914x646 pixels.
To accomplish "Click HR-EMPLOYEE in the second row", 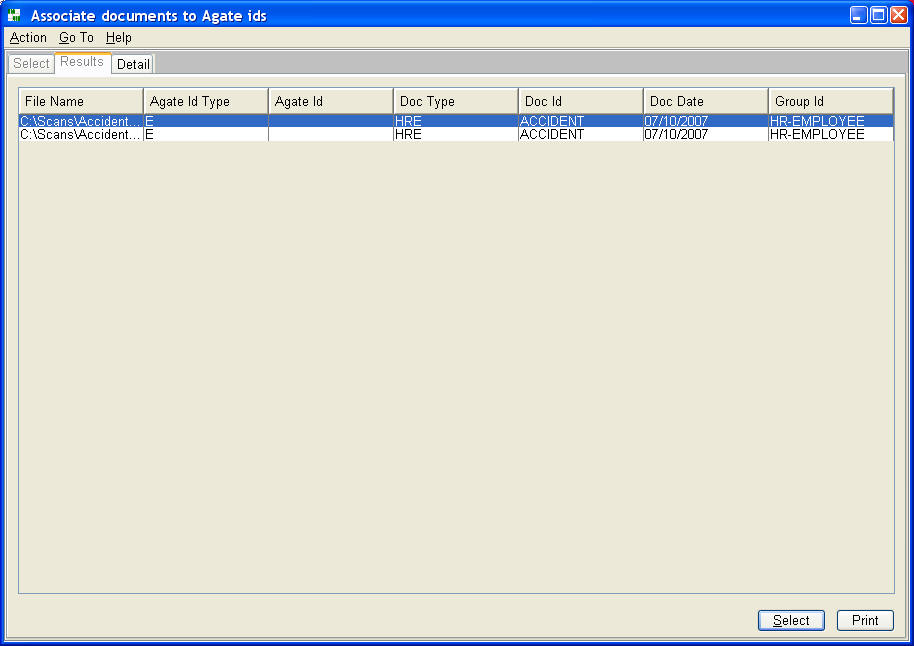I will tap(817, 135).
